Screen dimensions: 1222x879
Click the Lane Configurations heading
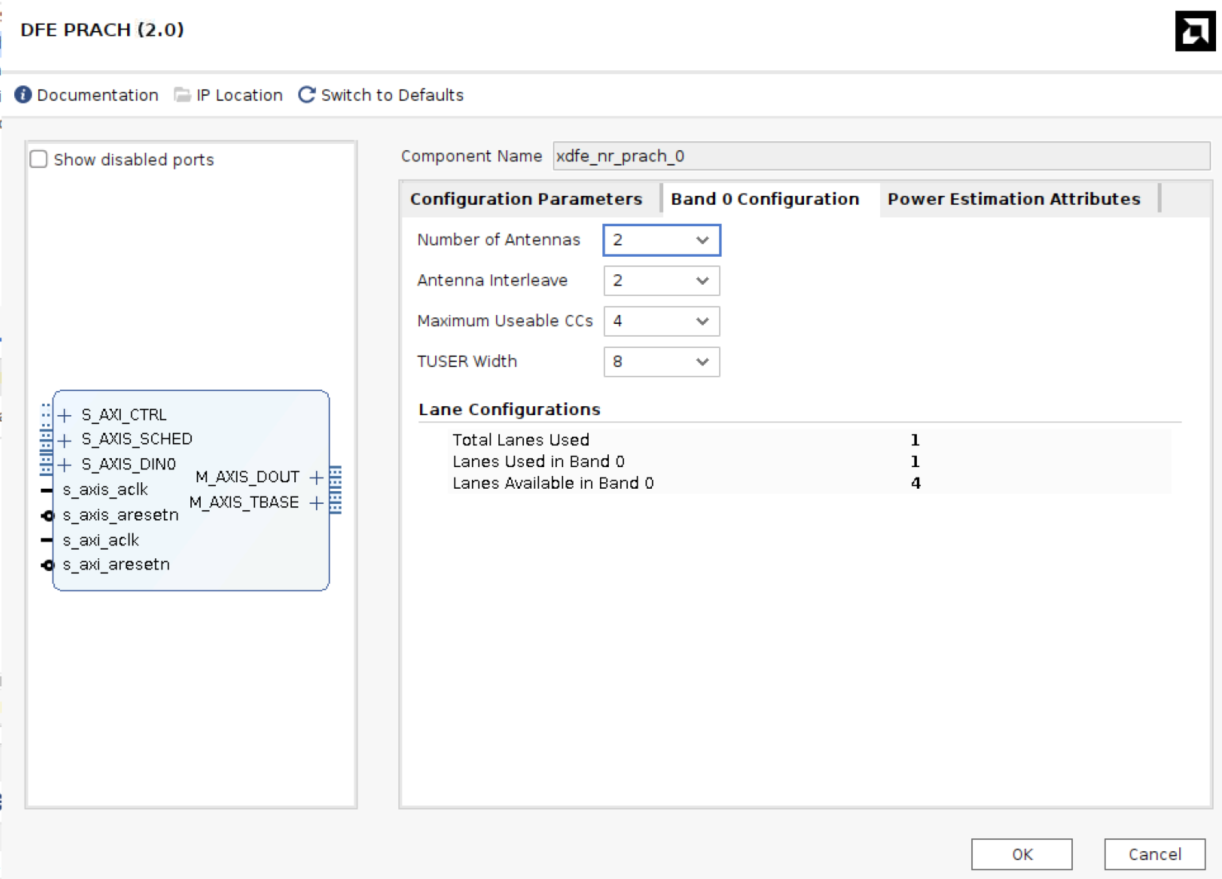pyautogui.click(x=510, y=410)
